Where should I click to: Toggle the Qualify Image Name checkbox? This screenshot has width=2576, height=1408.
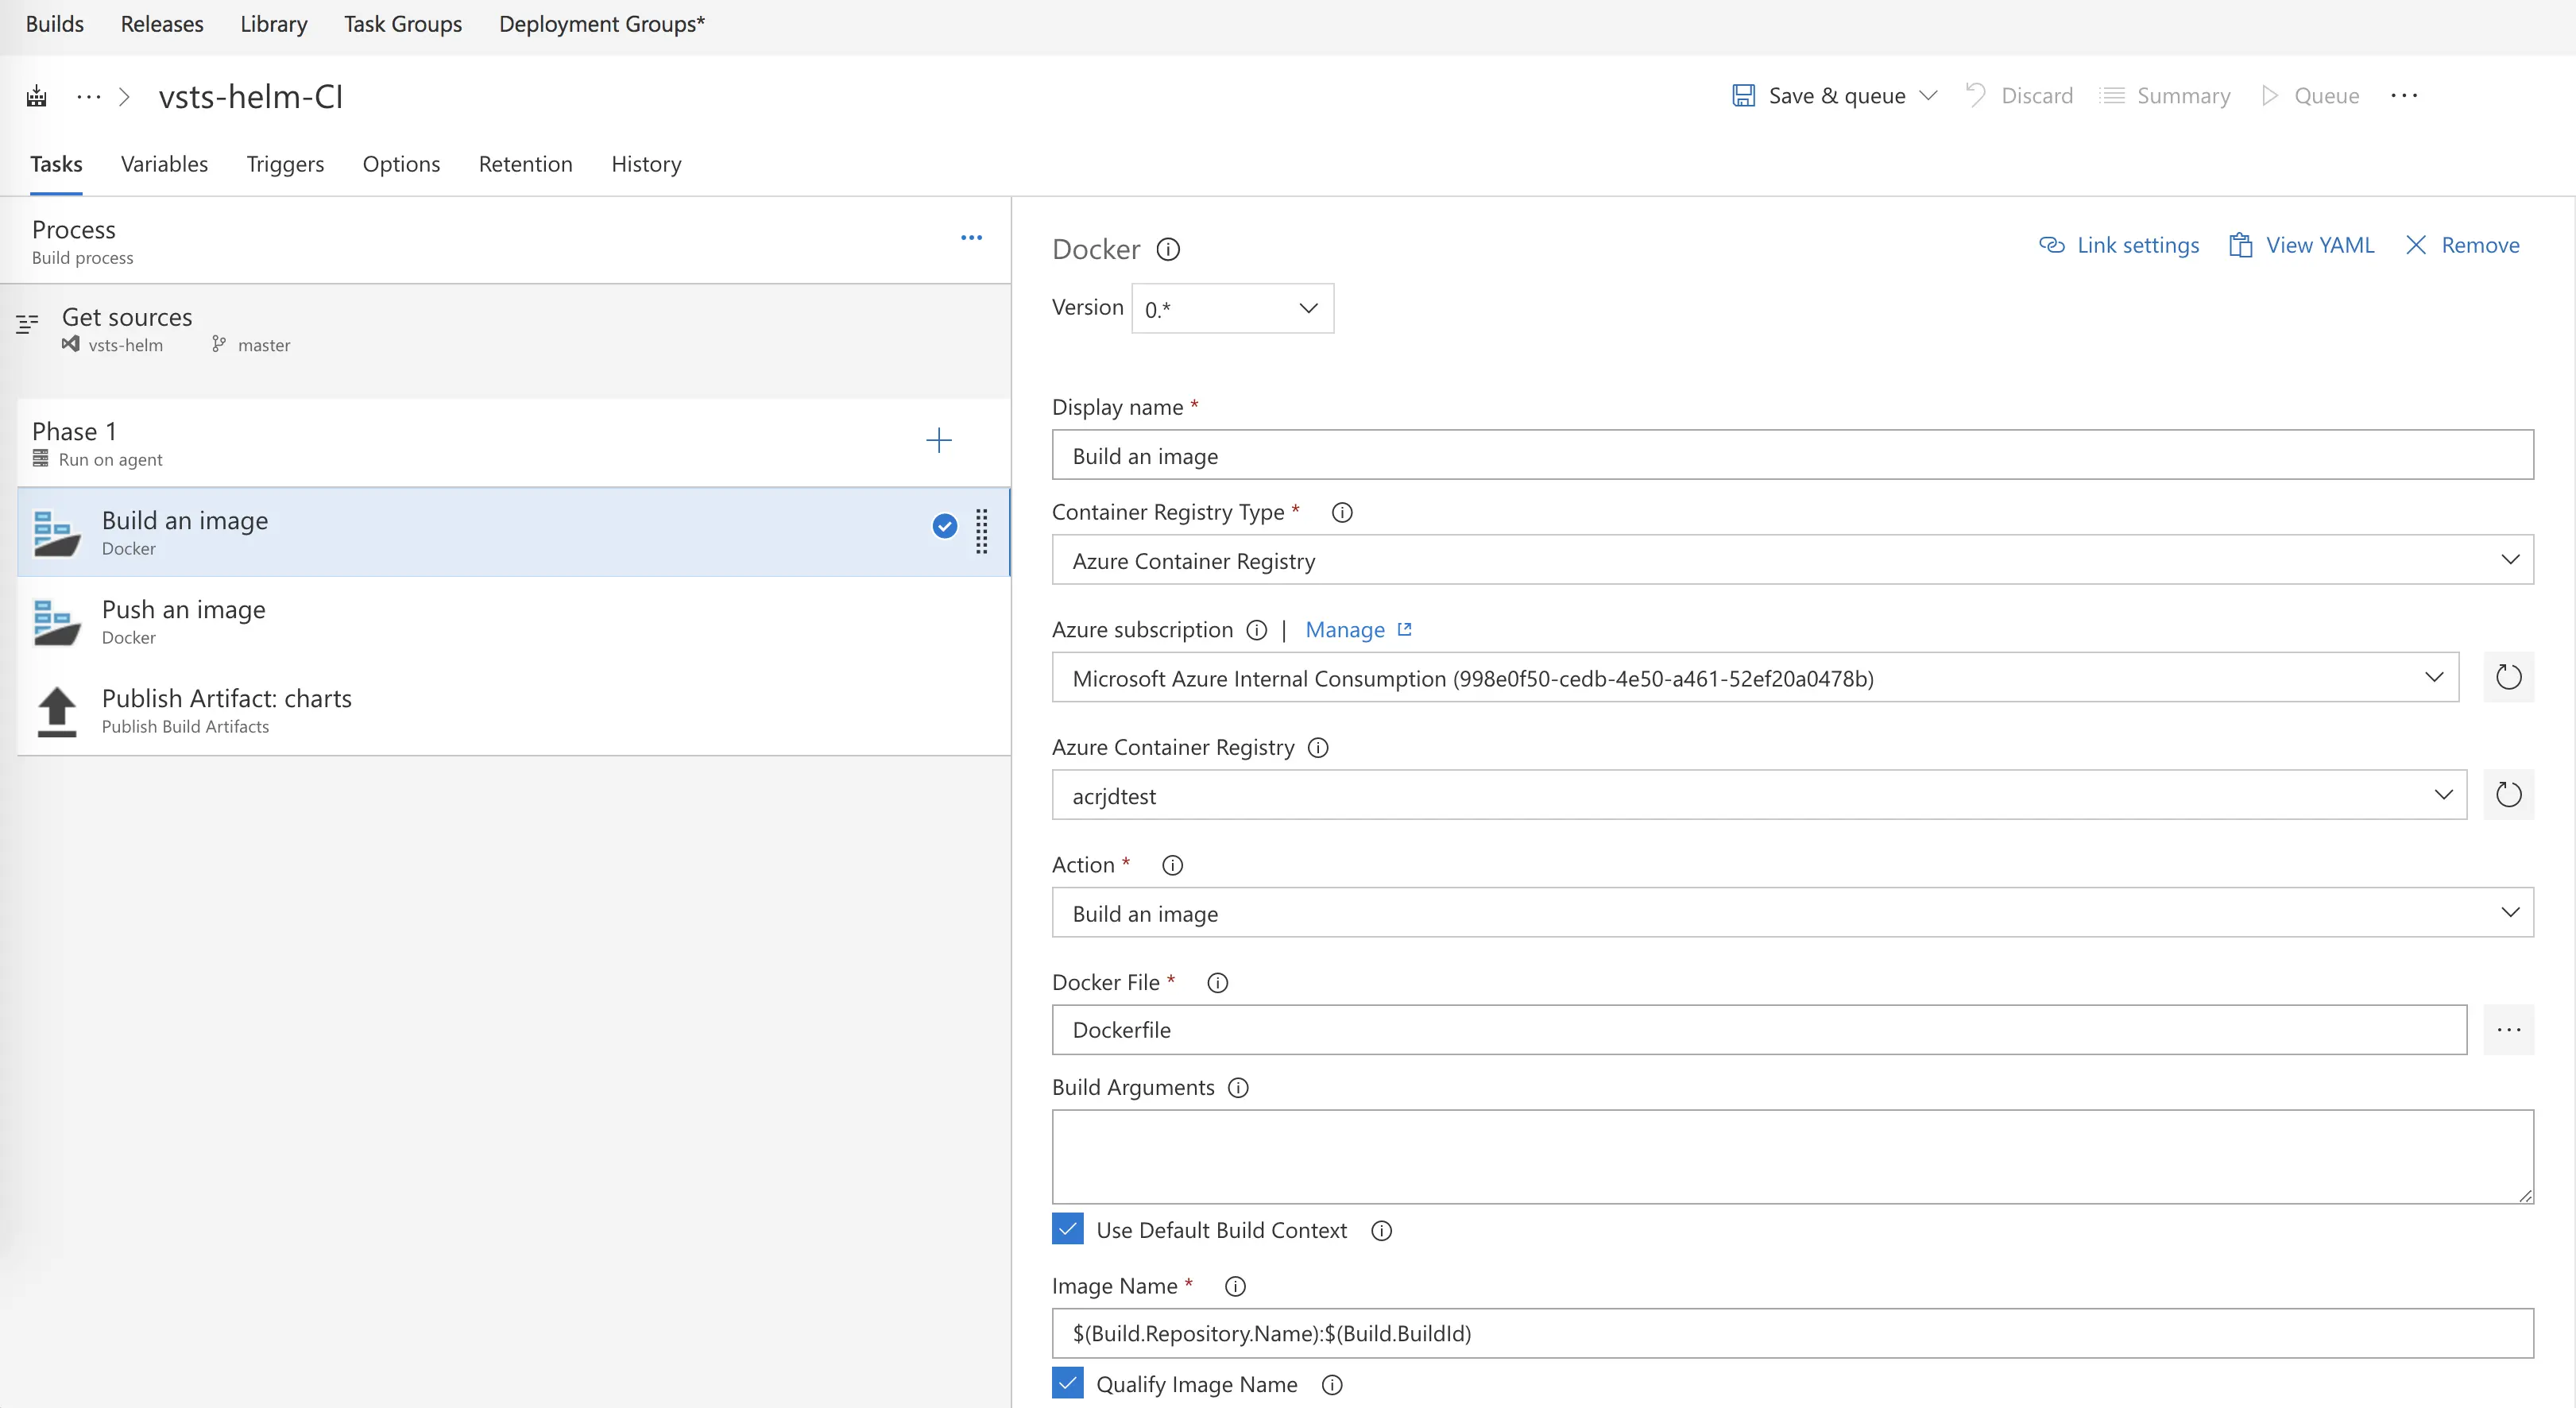(1068, 1383)
